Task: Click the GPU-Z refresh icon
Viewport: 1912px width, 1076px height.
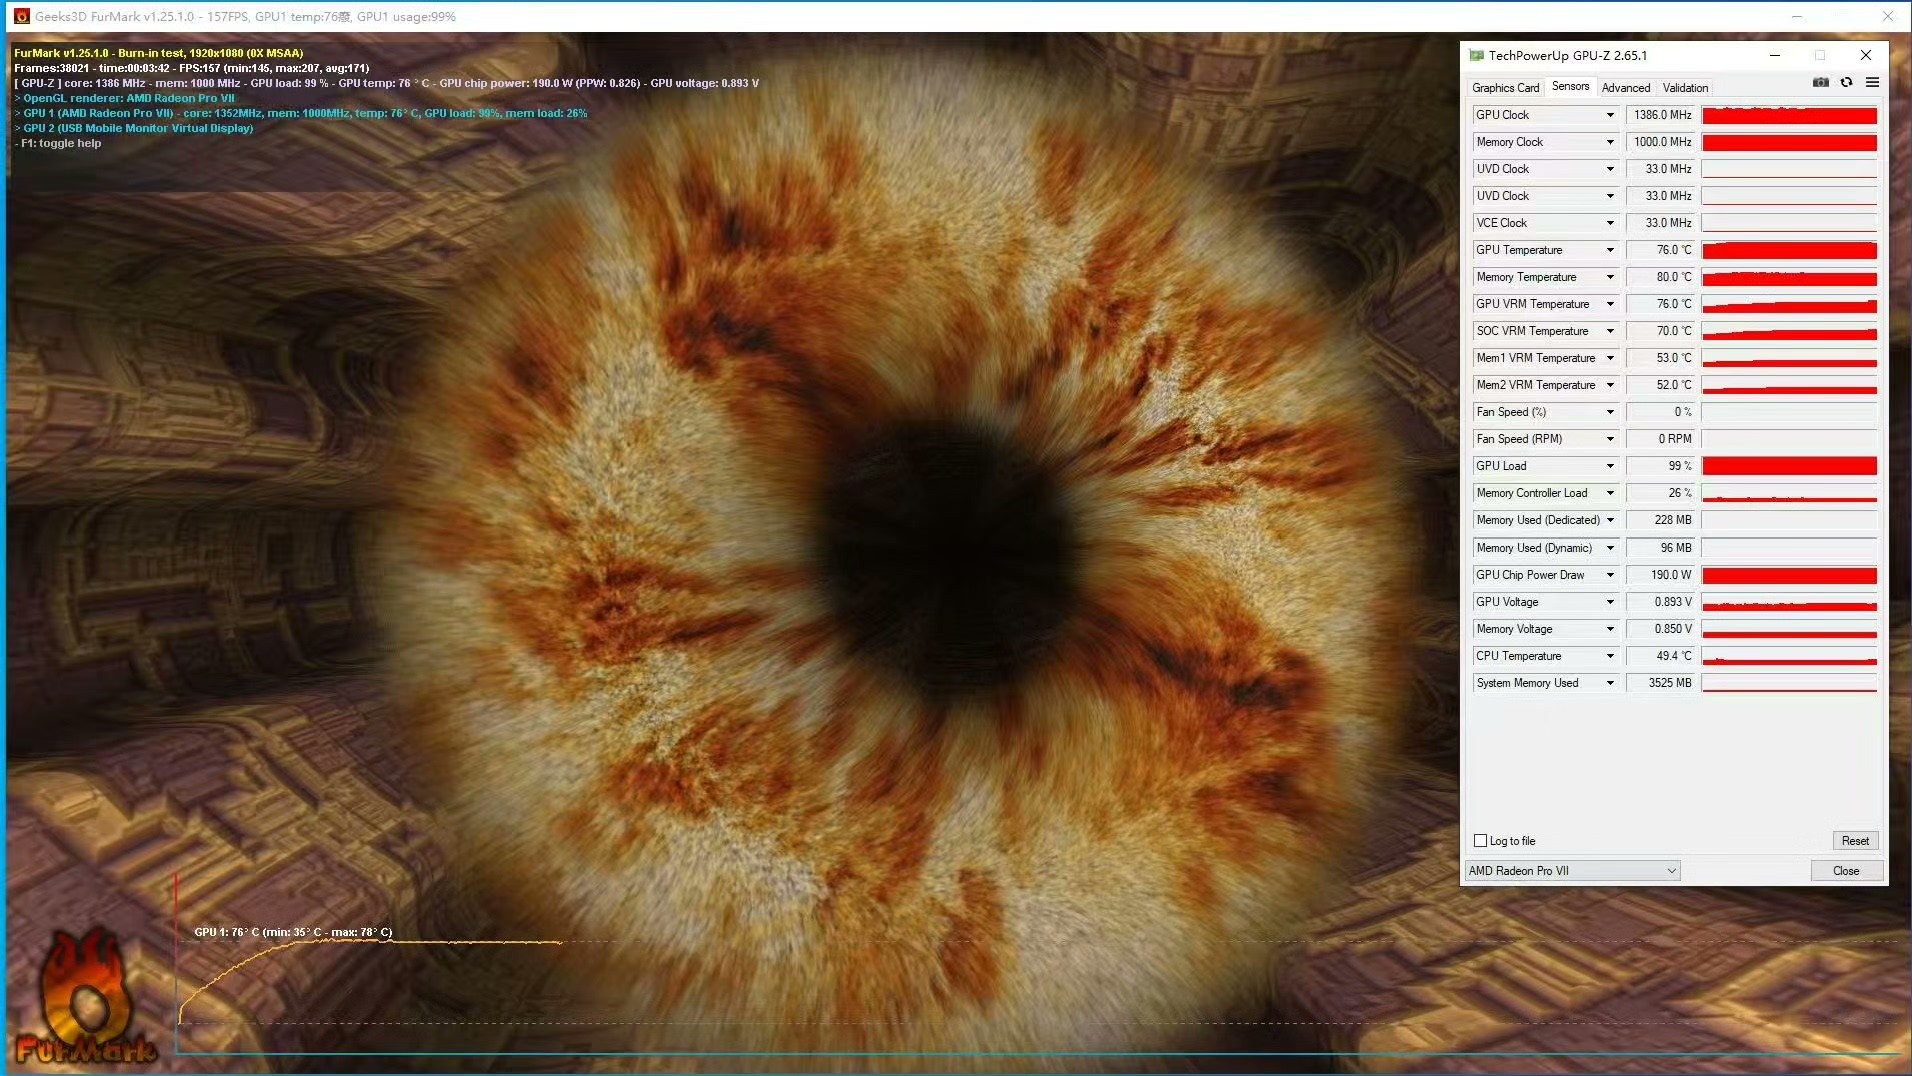Action: [x=1847, y=83]
